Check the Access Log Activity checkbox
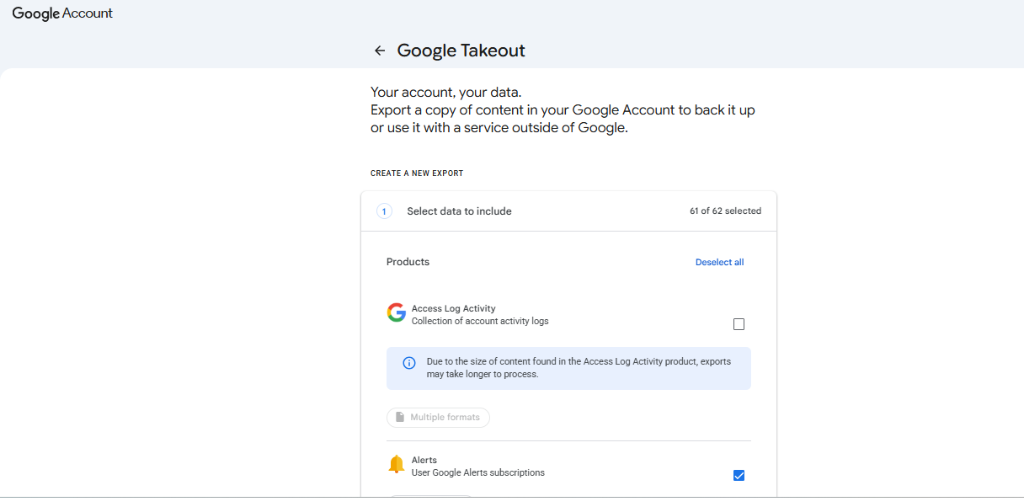The height and width of the screenshot is (498, 1024). coord(739,324)
